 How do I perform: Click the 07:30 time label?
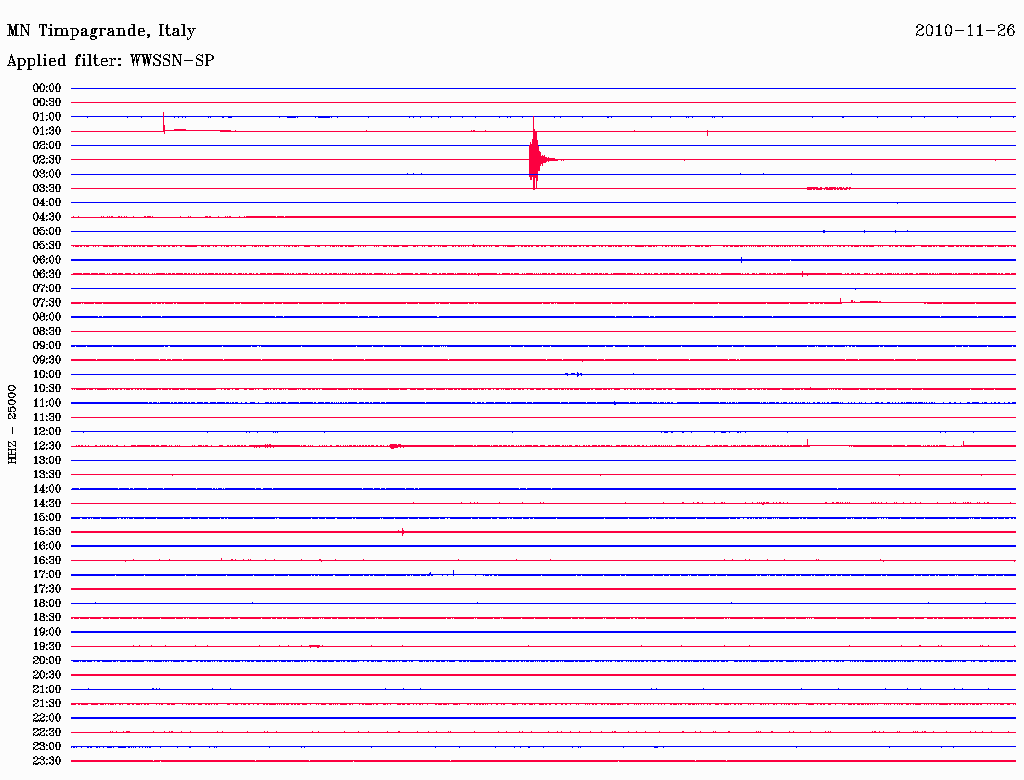click(x=46, y=303)
